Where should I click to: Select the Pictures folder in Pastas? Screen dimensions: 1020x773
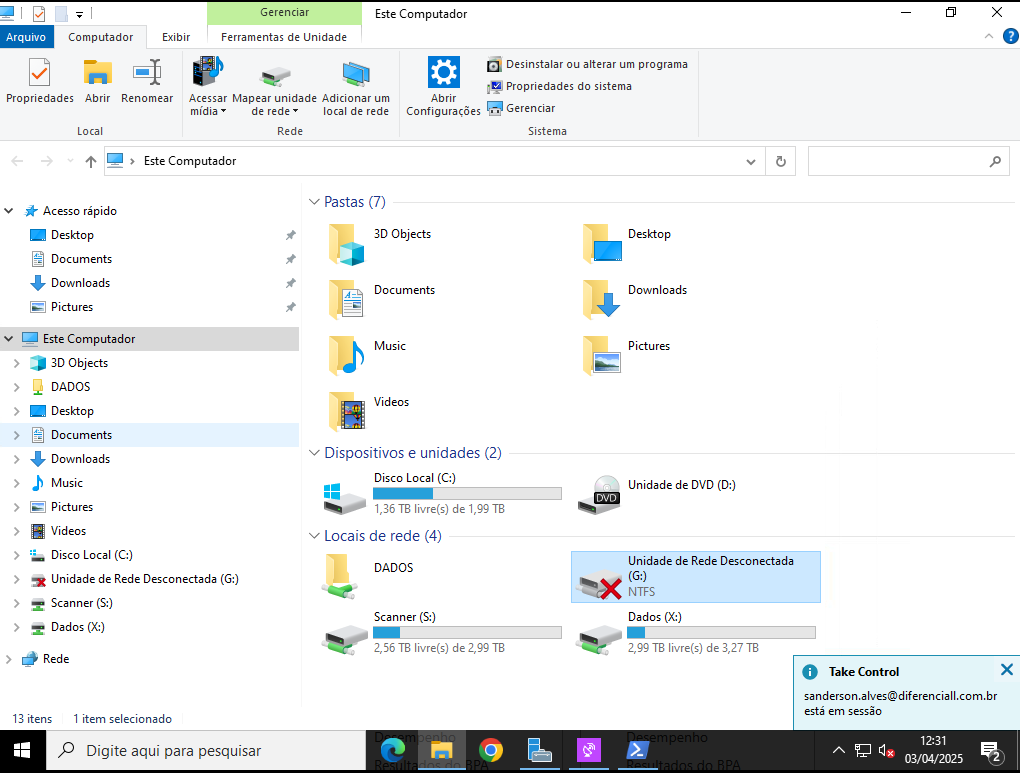coord(627,356)
